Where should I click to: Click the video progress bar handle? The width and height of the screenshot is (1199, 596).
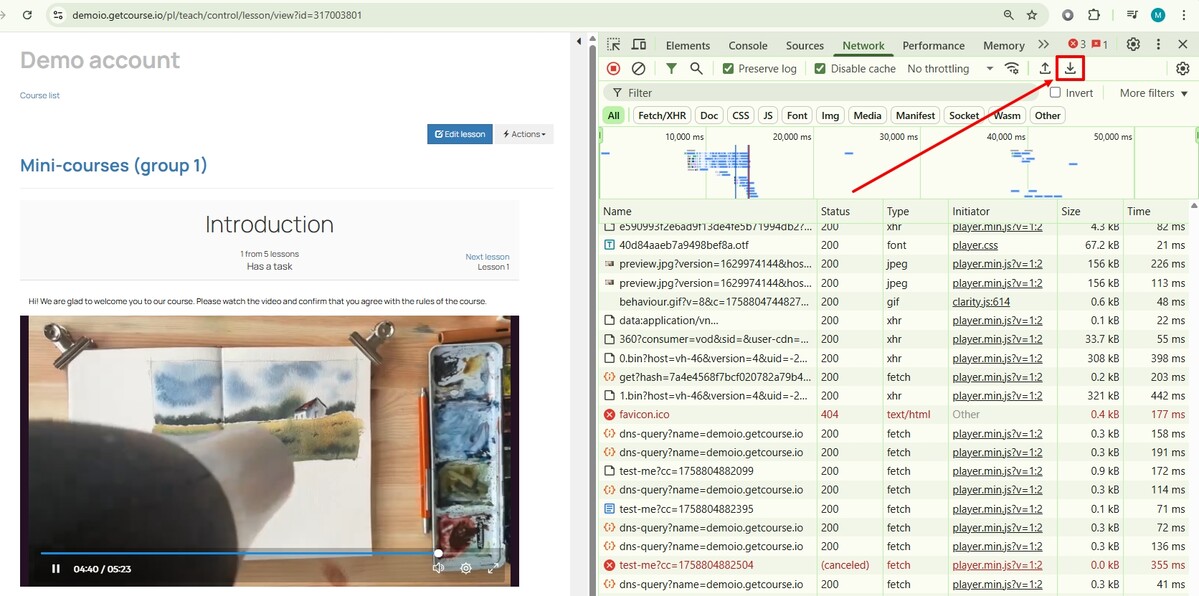(x=438, y=552)
